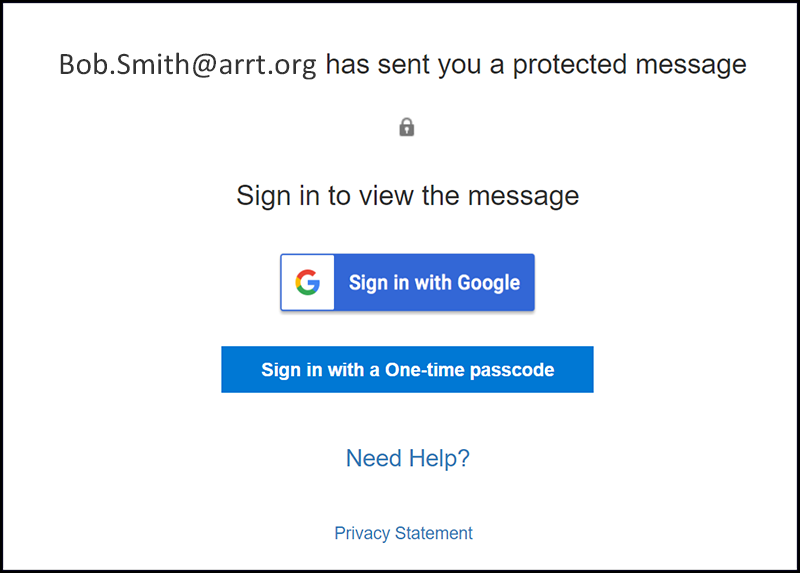Choose Sign in with a One-time passcode
Screen dimensions: 800x573
[x=407, y=369]
